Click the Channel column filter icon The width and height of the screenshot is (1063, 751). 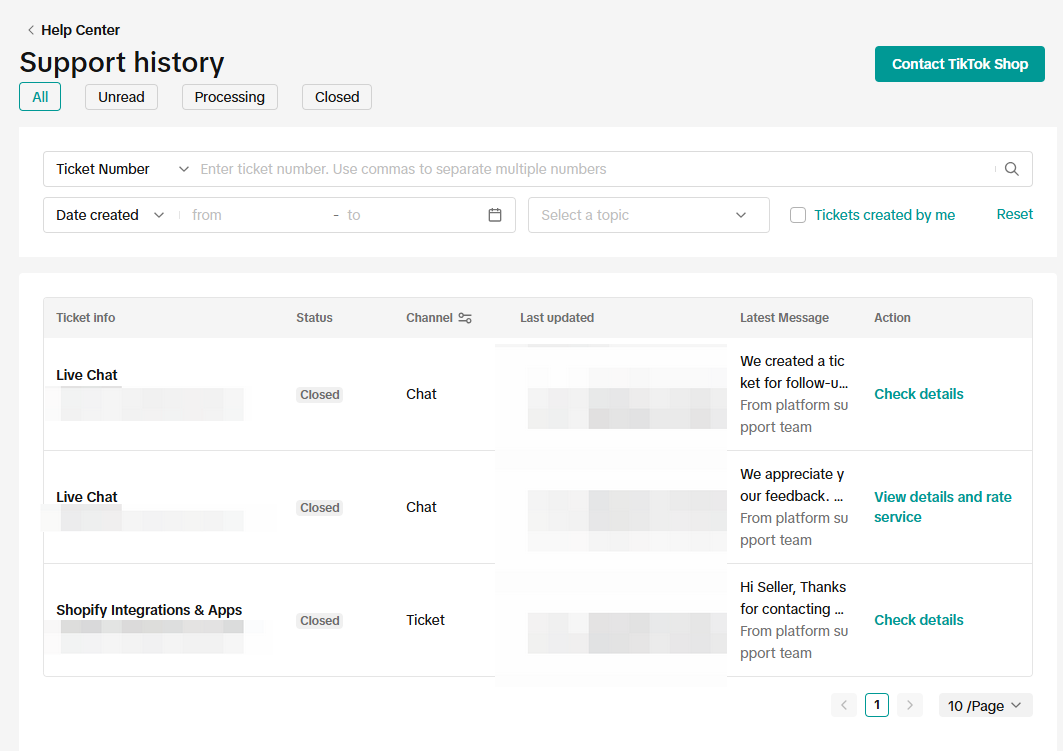coord(465,318)
